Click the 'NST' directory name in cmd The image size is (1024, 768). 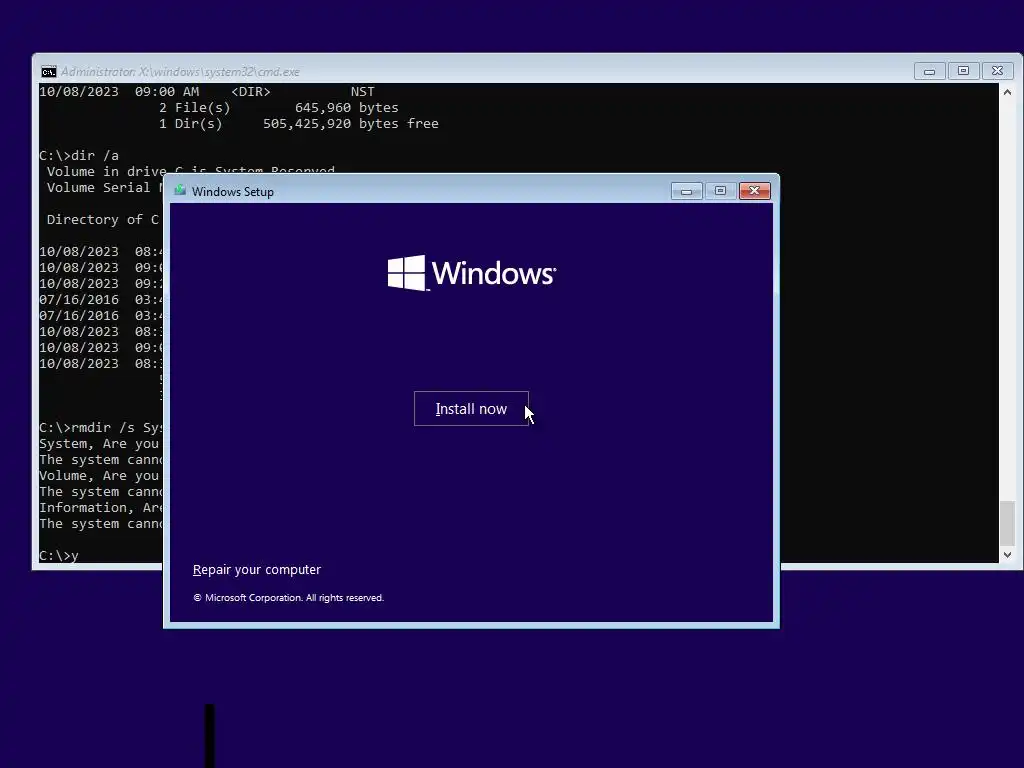(x=362, y=91)
